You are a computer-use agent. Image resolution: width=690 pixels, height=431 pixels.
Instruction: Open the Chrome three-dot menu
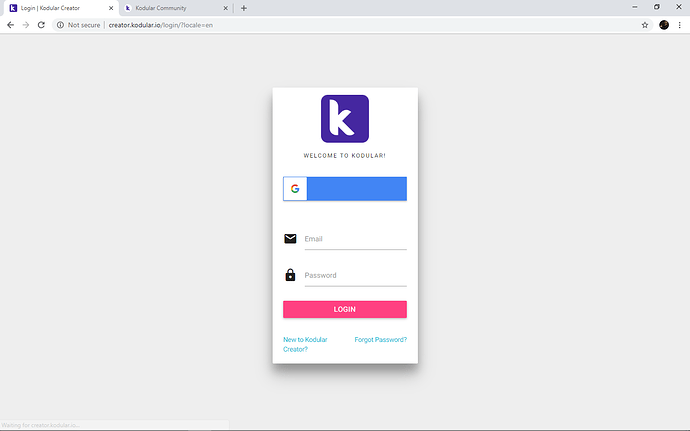pos(679,25)
